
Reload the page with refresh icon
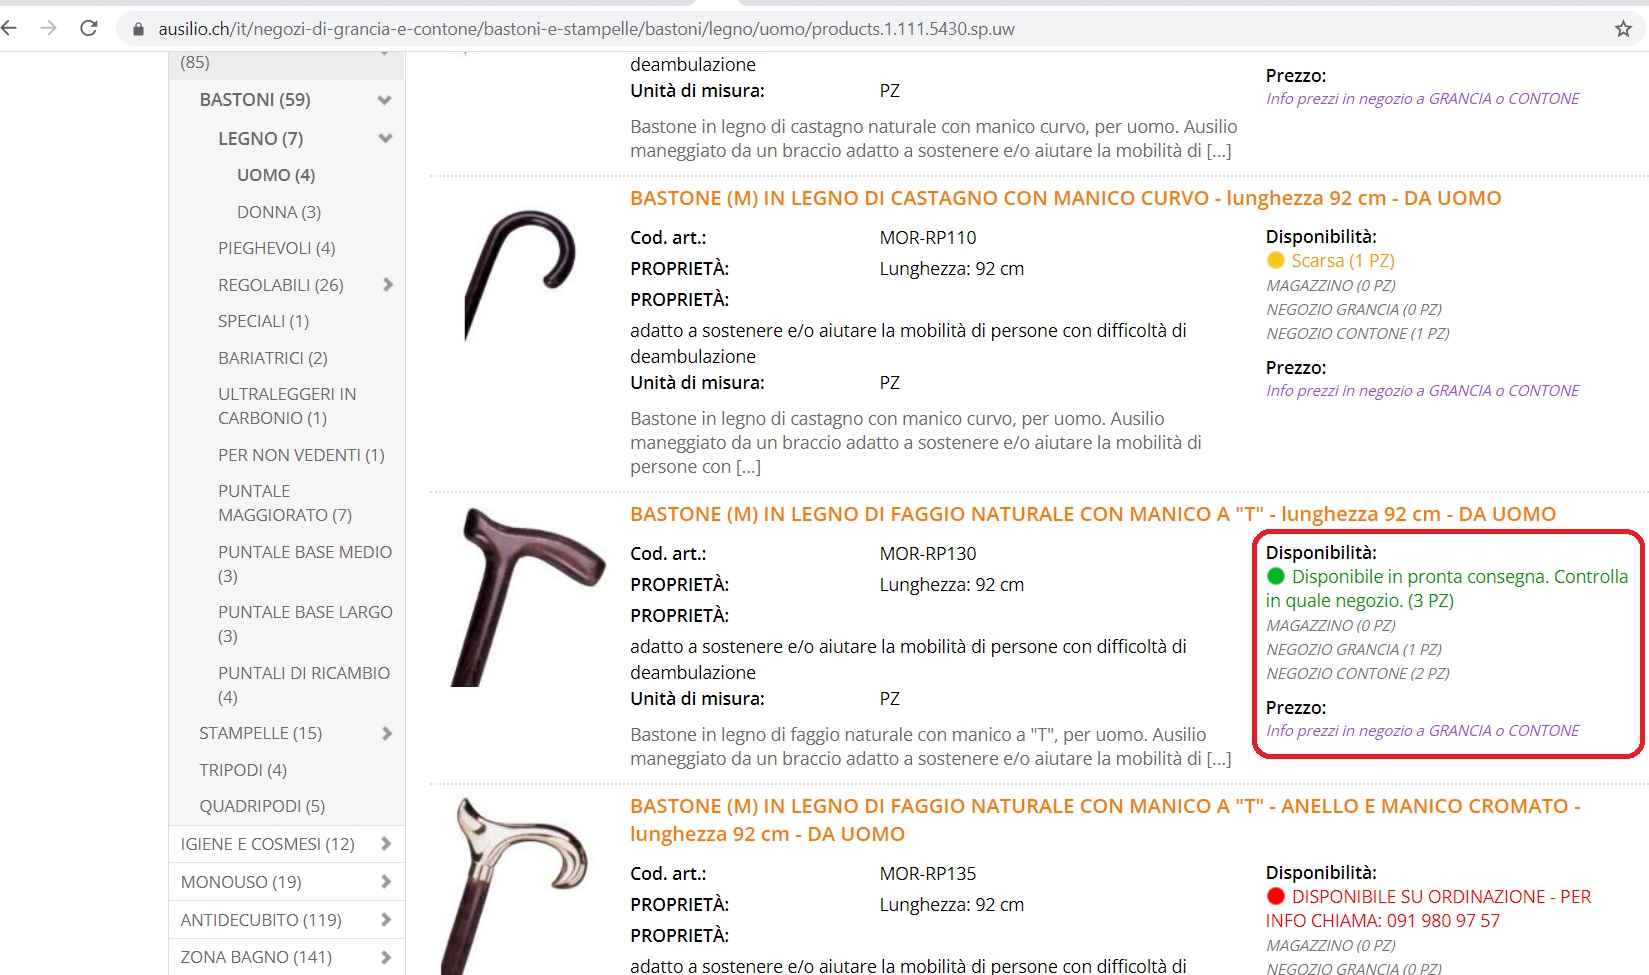coord(89,28)
